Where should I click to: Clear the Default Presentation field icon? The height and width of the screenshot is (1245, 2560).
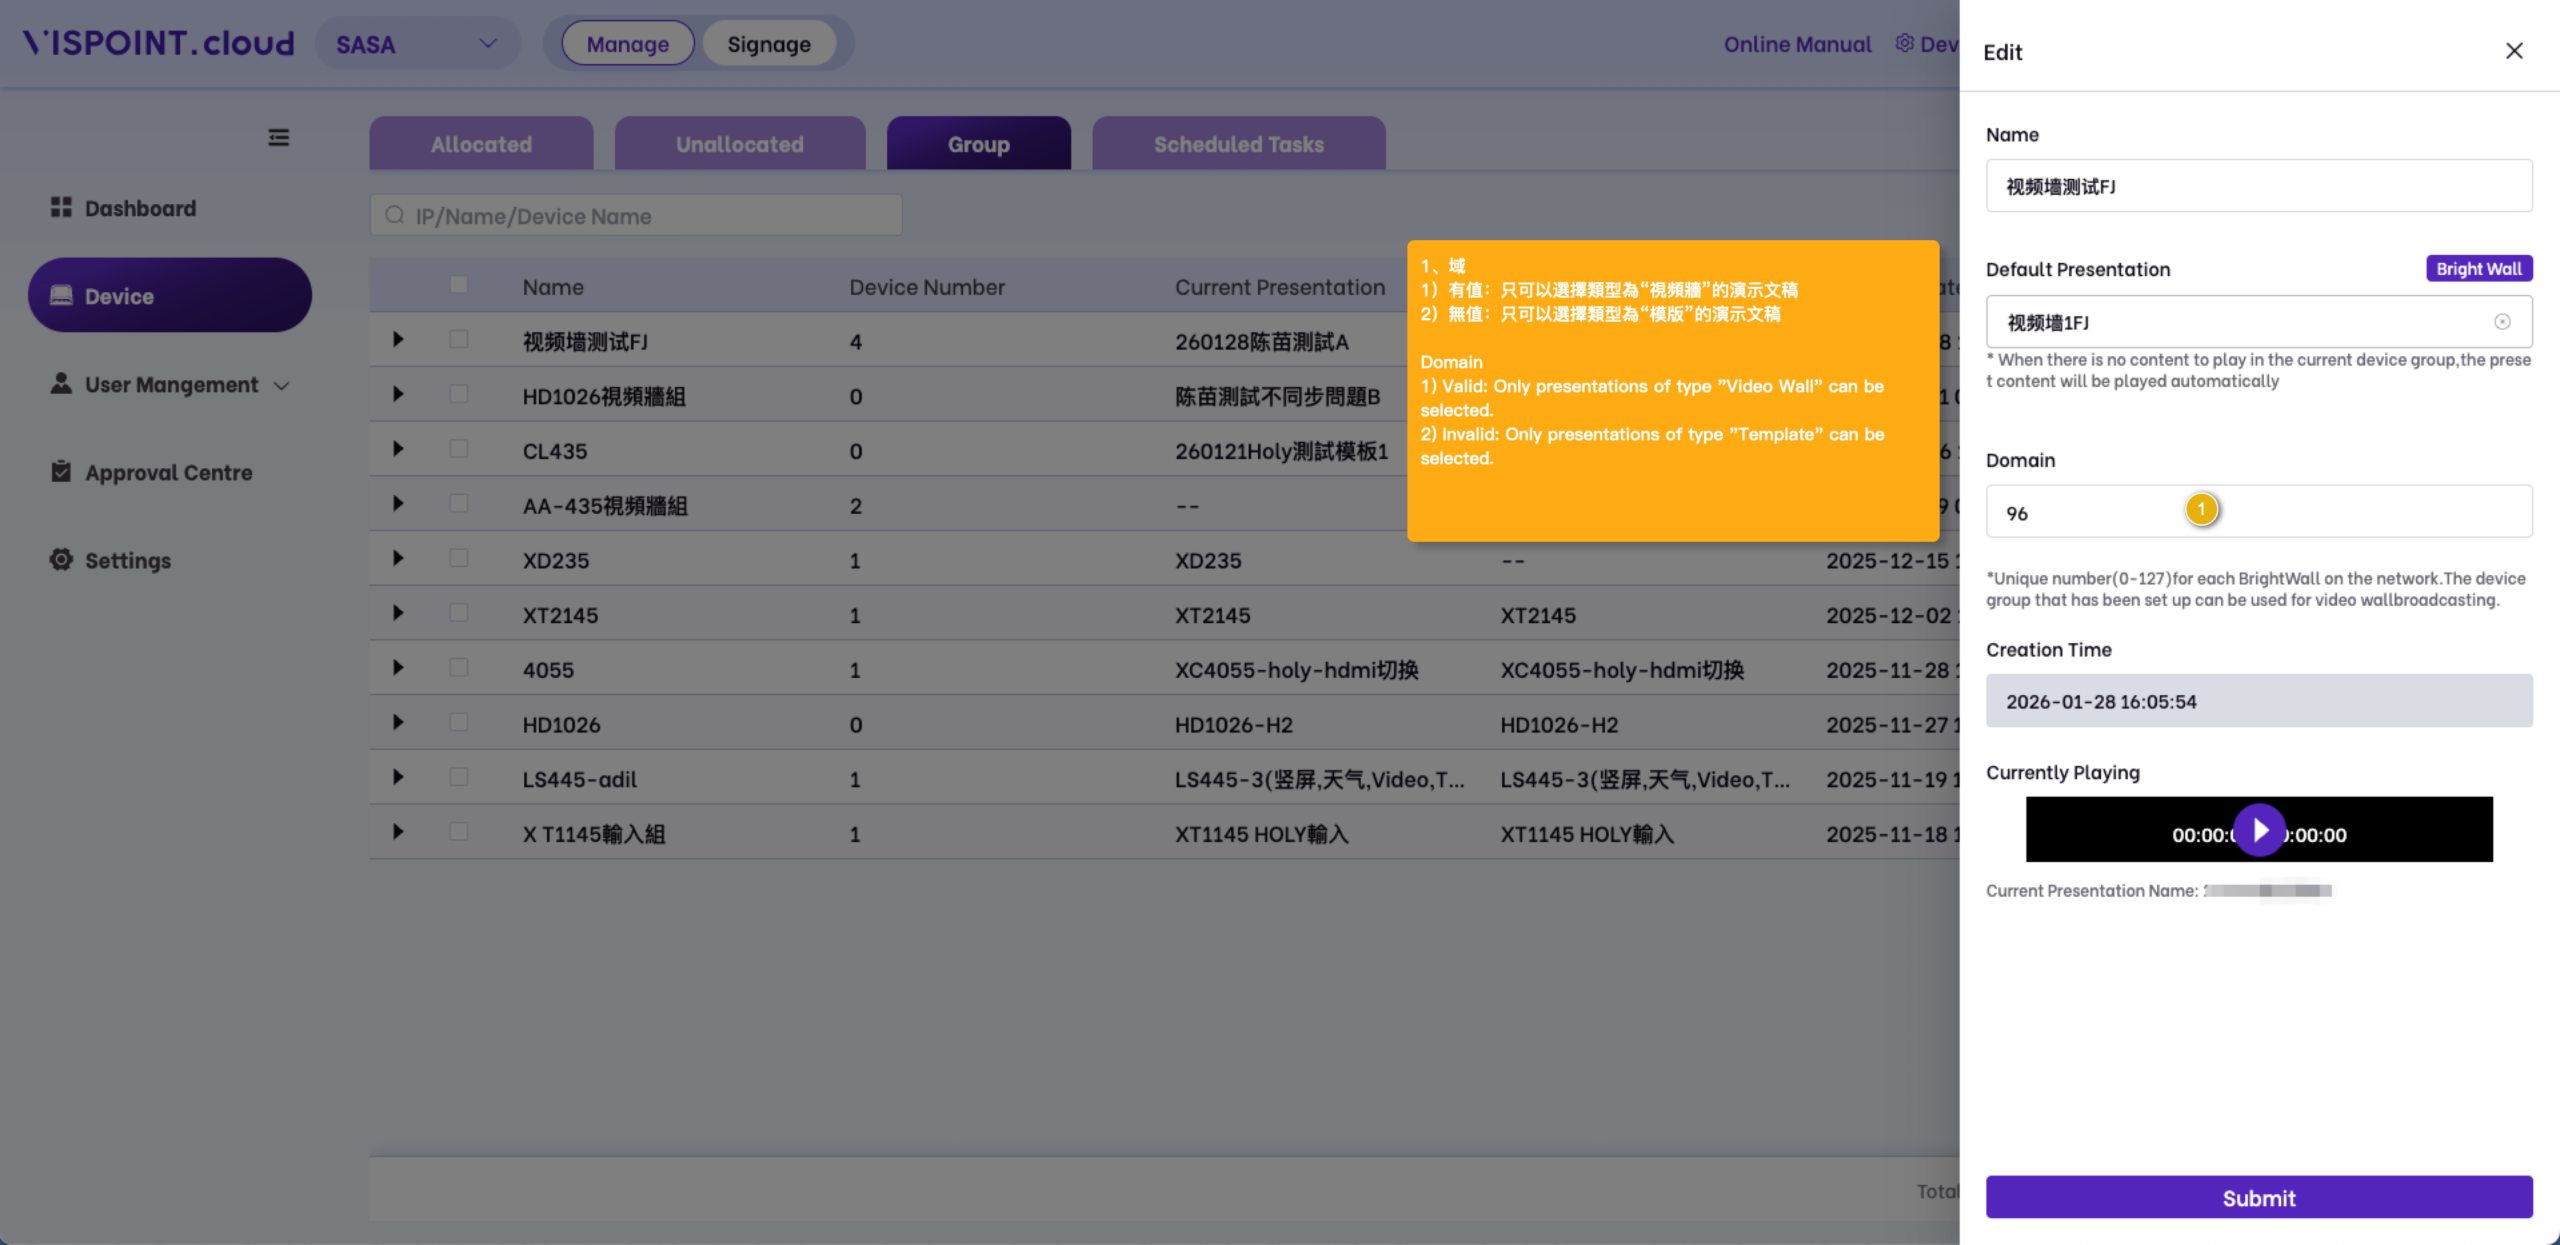point(2502,322)
